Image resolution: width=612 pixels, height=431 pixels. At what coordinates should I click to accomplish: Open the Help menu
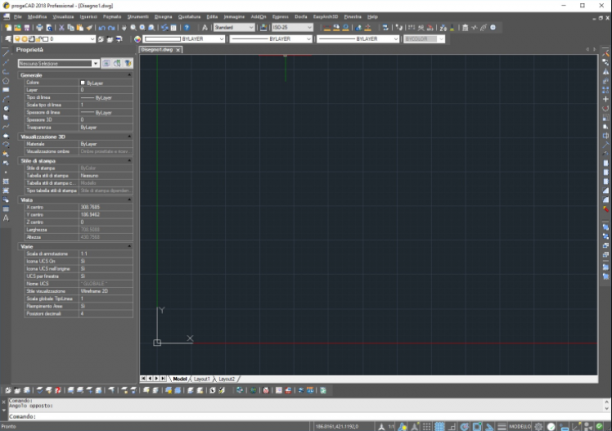(372, 17)
